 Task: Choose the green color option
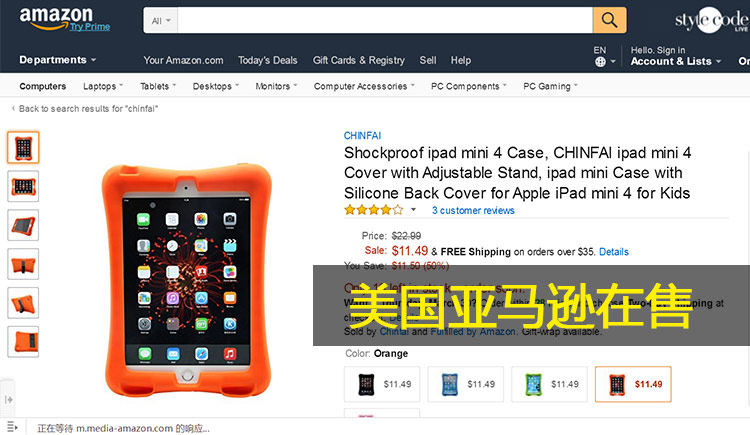[549, 384]
